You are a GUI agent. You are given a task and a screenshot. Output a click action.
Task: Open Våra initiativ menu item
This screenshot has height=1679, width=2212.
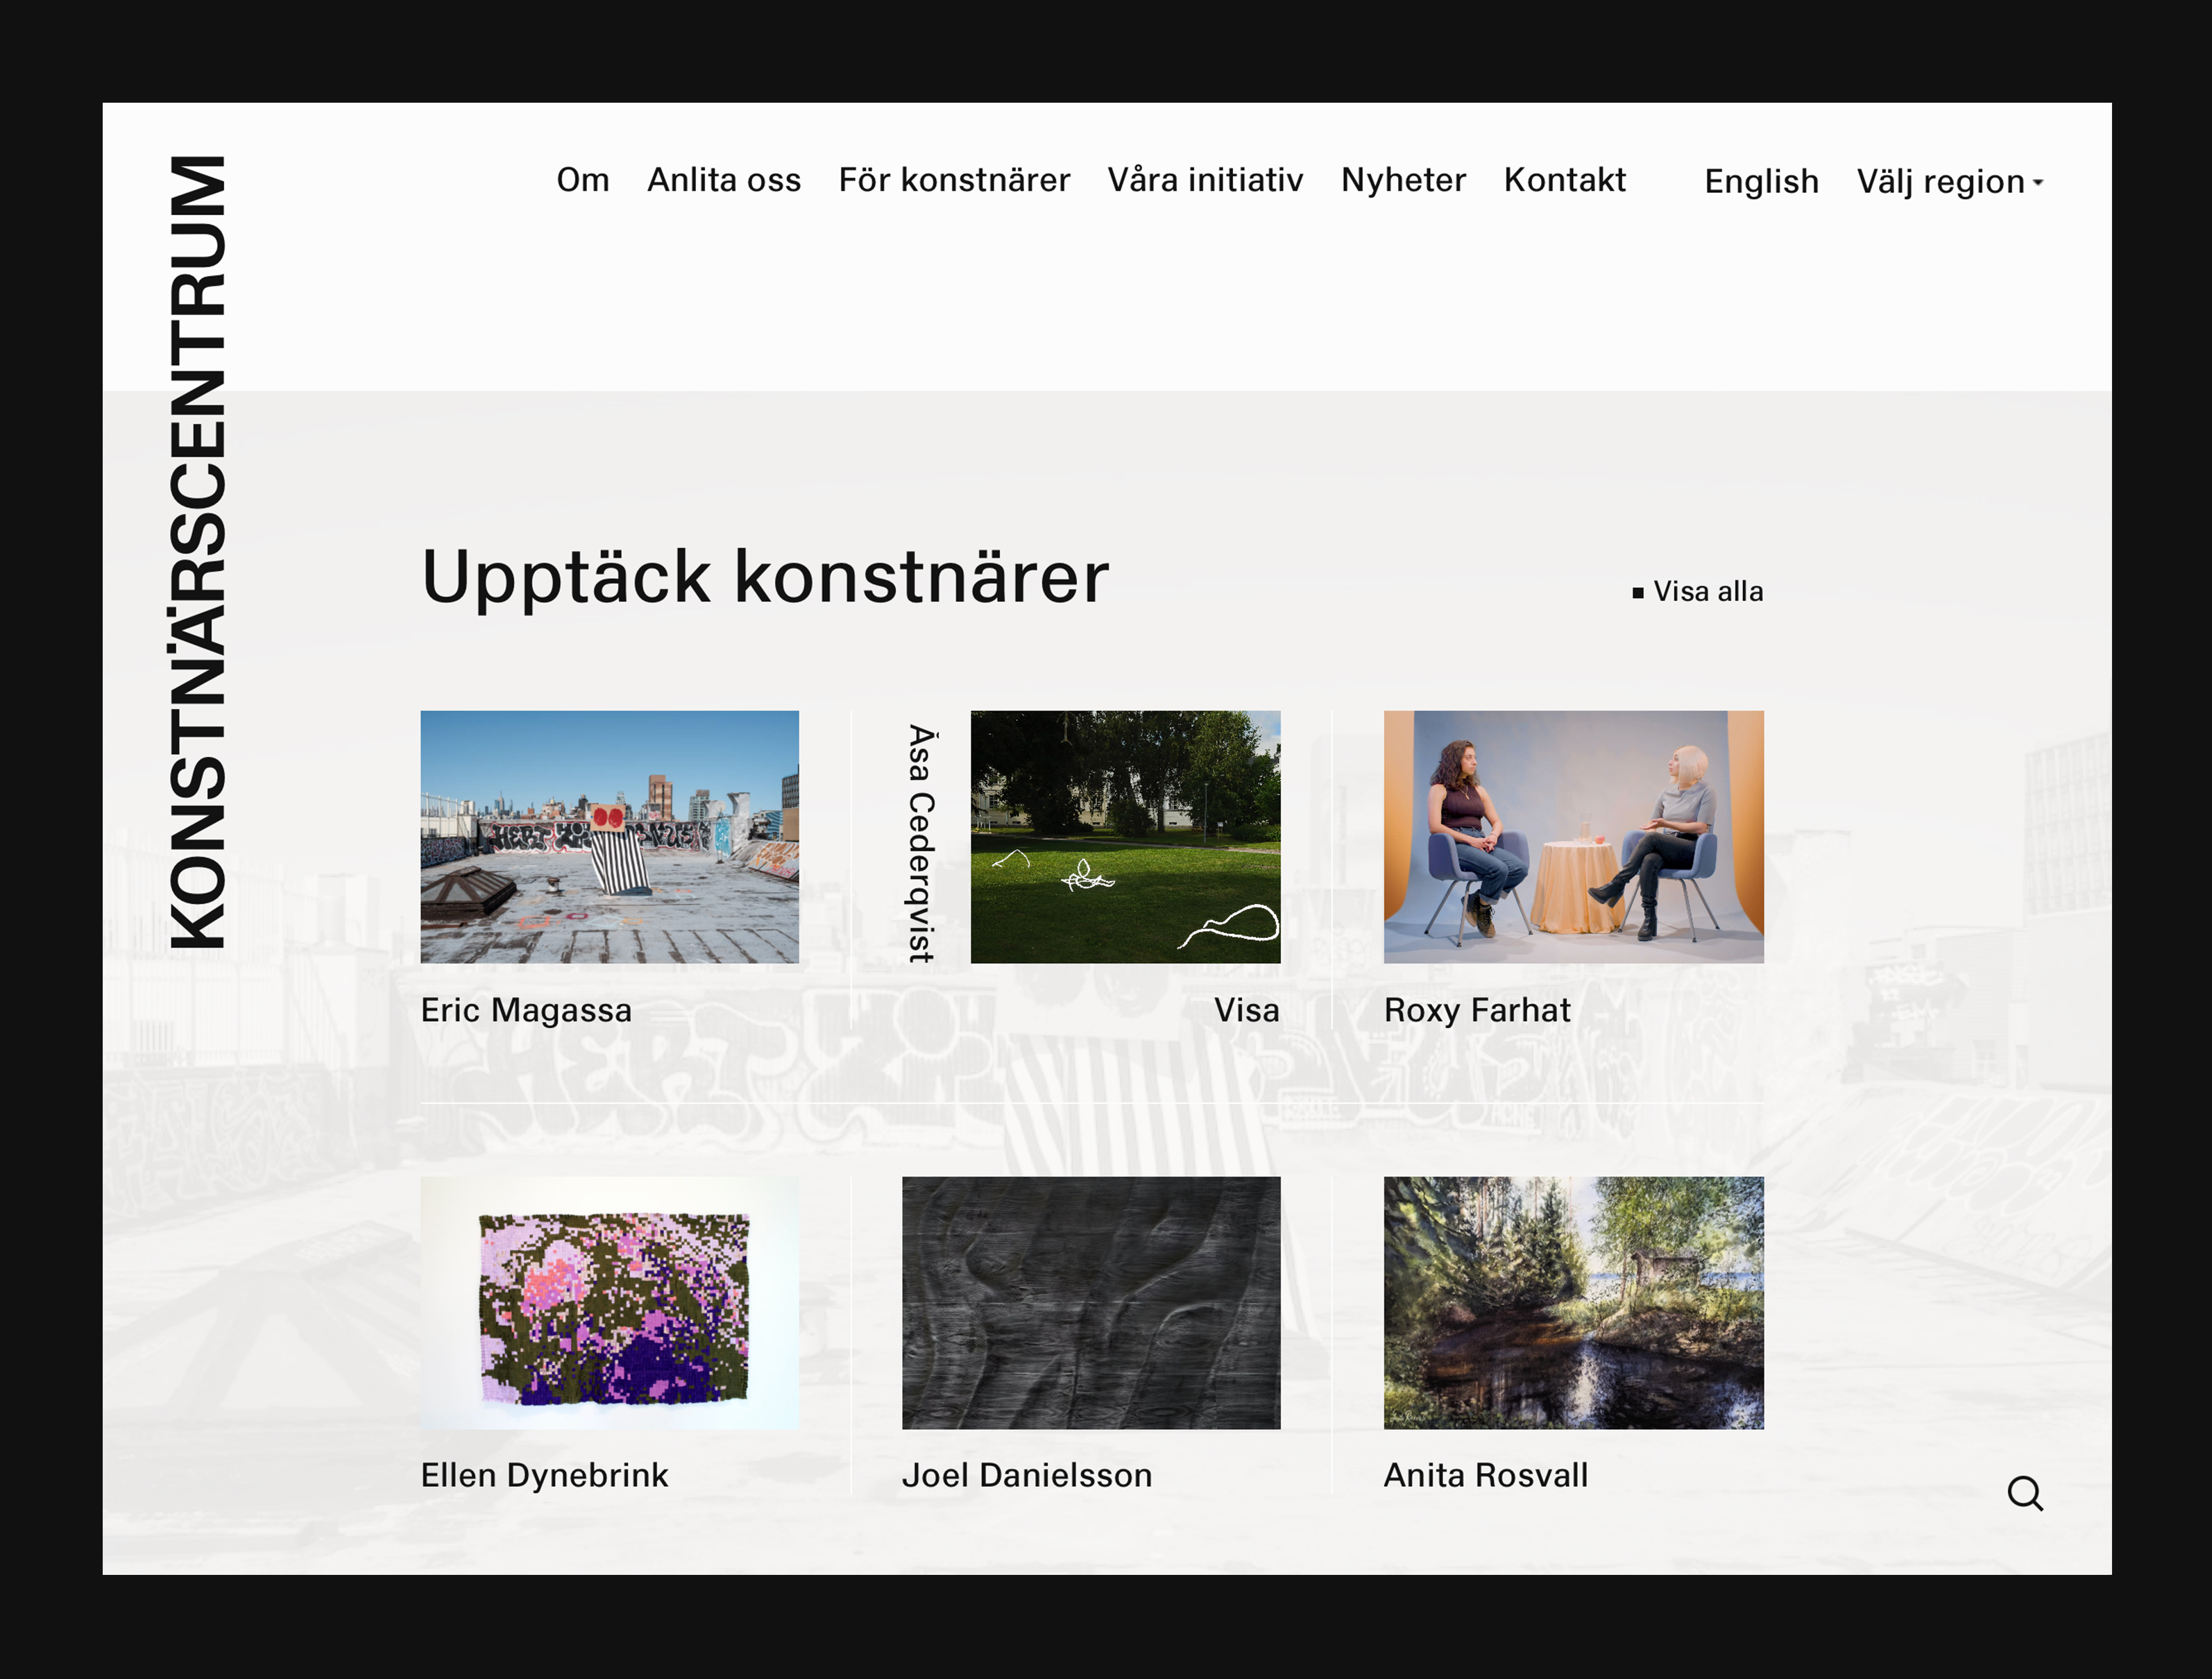tap(1204, 180)
